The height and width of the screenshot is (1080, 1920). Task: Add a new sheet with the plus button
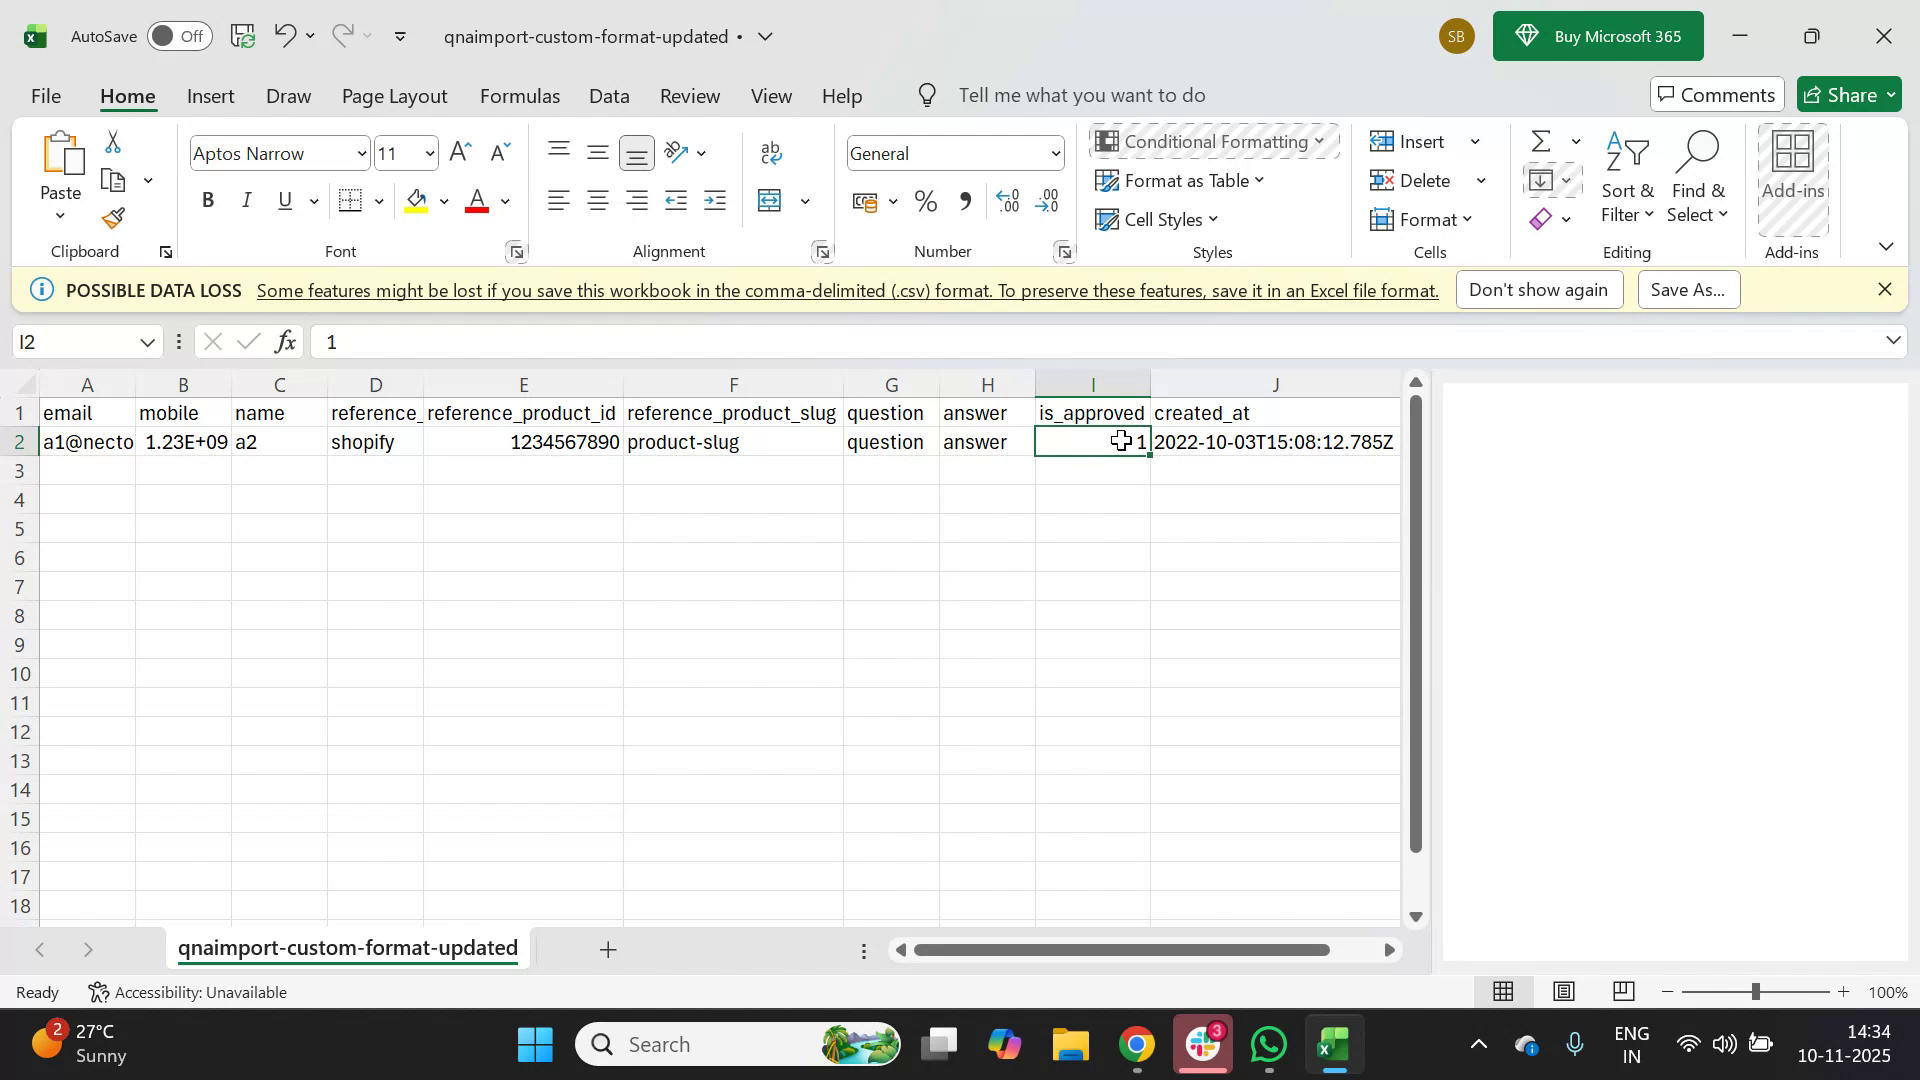point(607,949)
